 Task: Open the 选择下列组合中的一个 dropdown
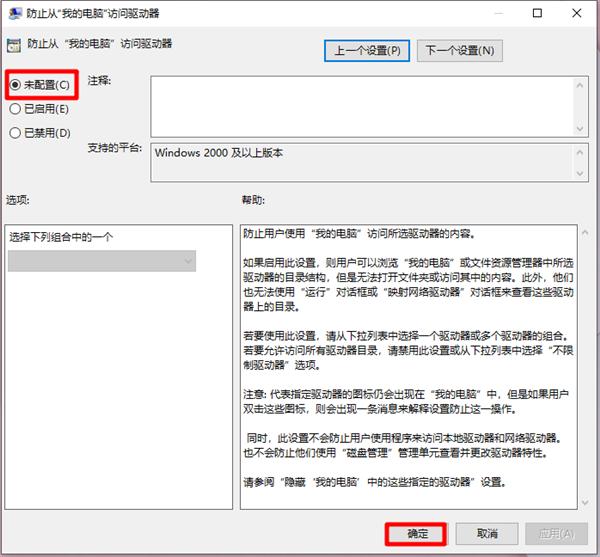pyautogui.click(x=101, y=261)
